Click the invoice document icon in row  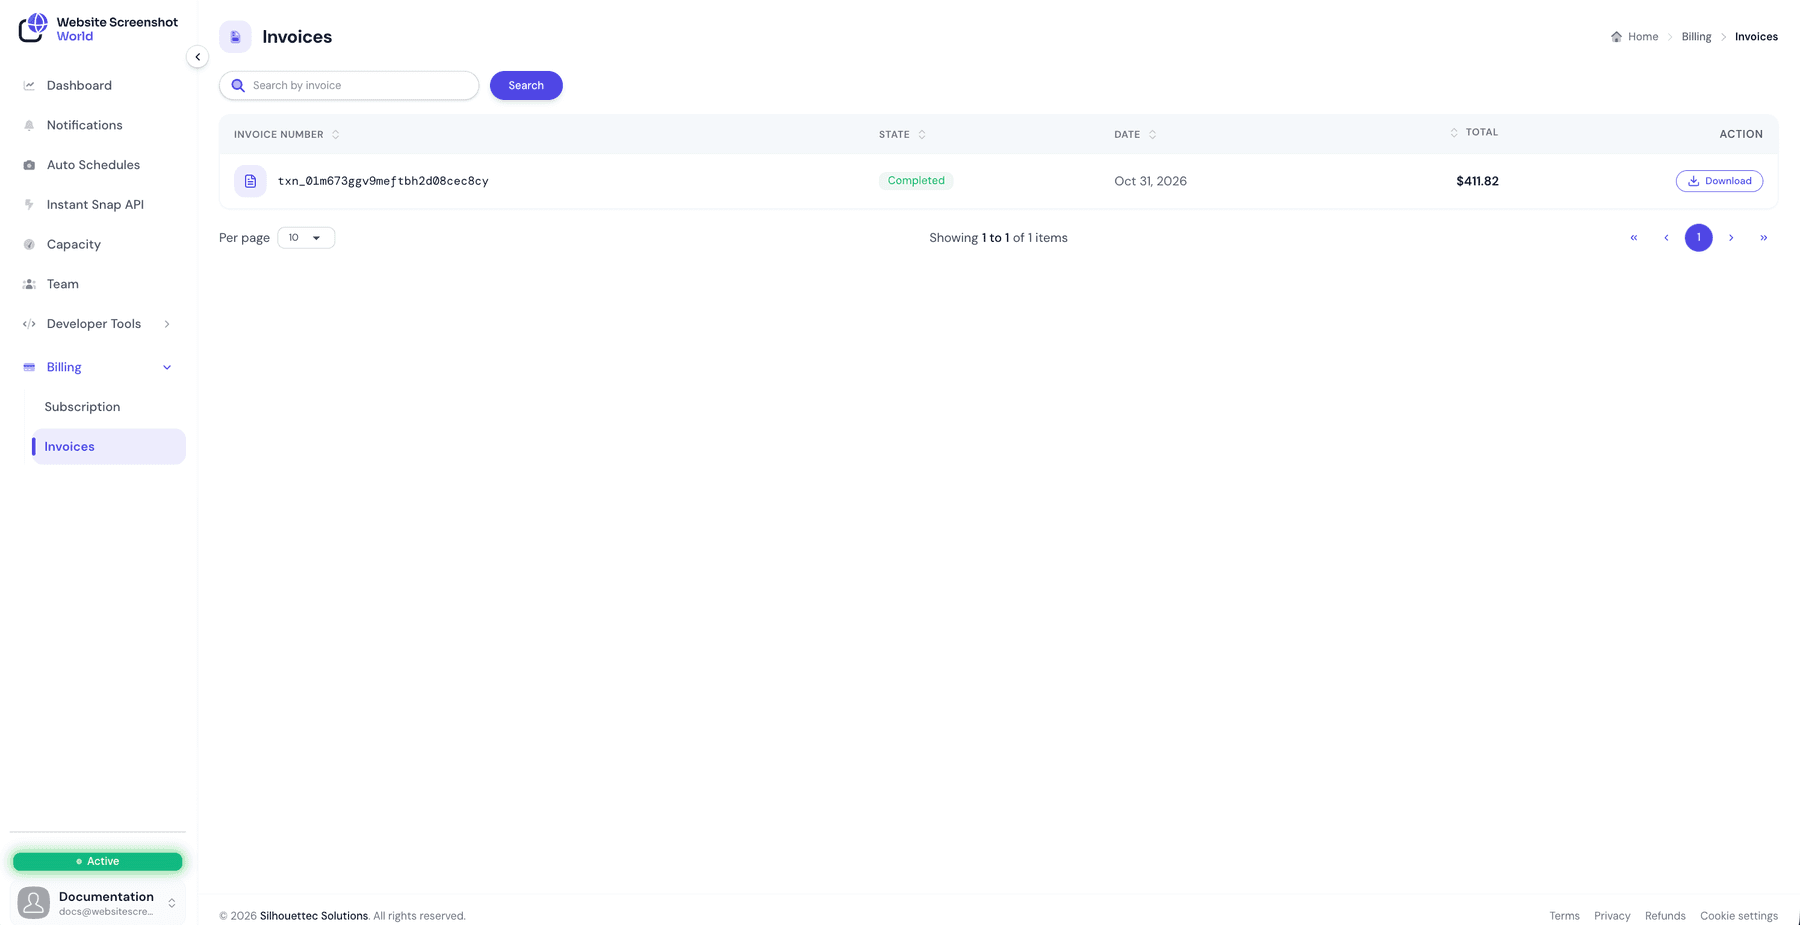coord(250,181)
